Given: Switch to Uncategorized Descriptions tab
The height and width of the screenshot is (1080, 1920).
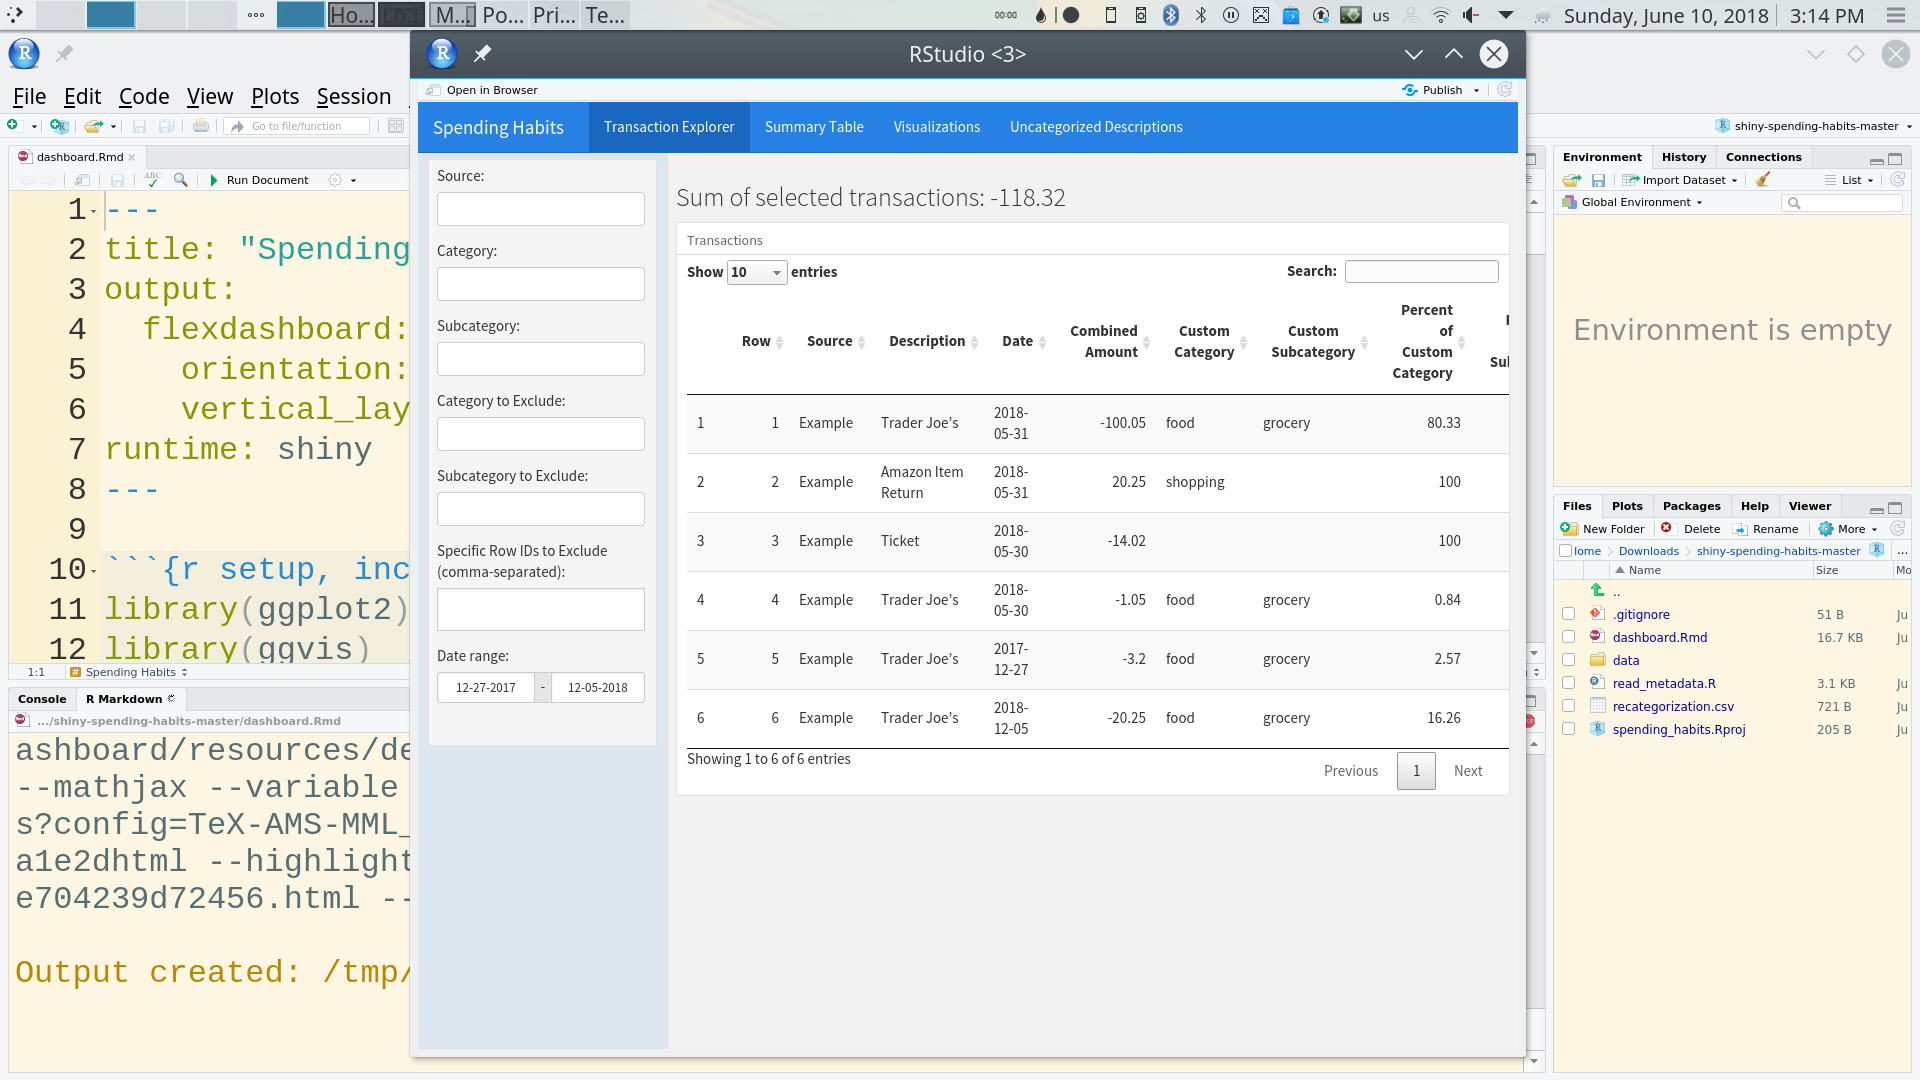Looking at the screenshot, I should [1096, 127].
